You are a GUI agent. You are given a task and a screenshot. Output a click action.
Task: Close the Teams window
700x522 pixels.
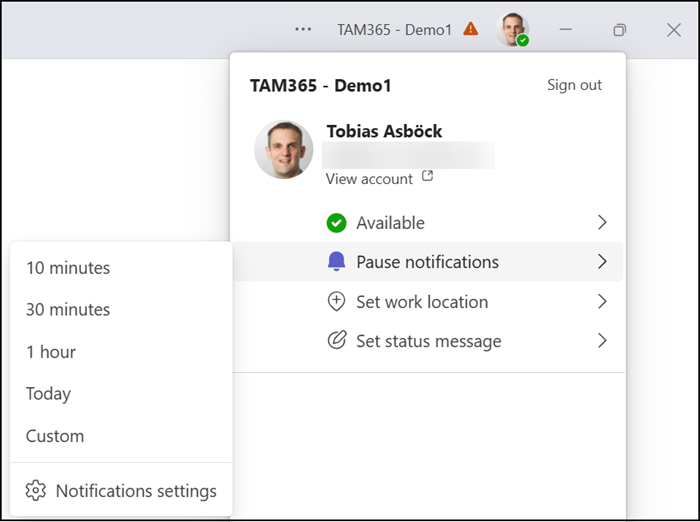click(x=674, y=29)
